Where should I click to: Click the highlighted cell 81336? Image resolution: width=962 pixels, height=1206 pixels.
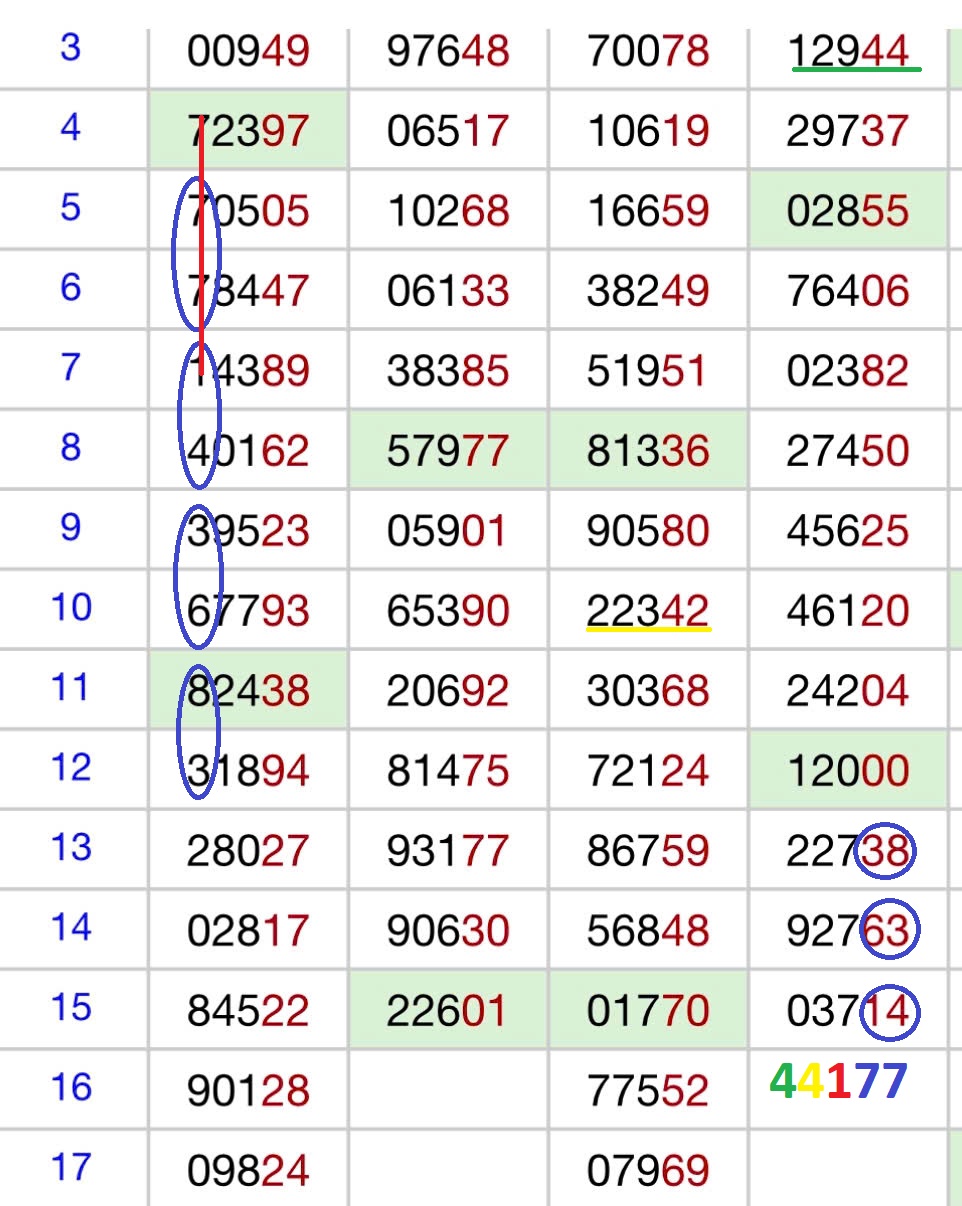[x=648, y=451]
